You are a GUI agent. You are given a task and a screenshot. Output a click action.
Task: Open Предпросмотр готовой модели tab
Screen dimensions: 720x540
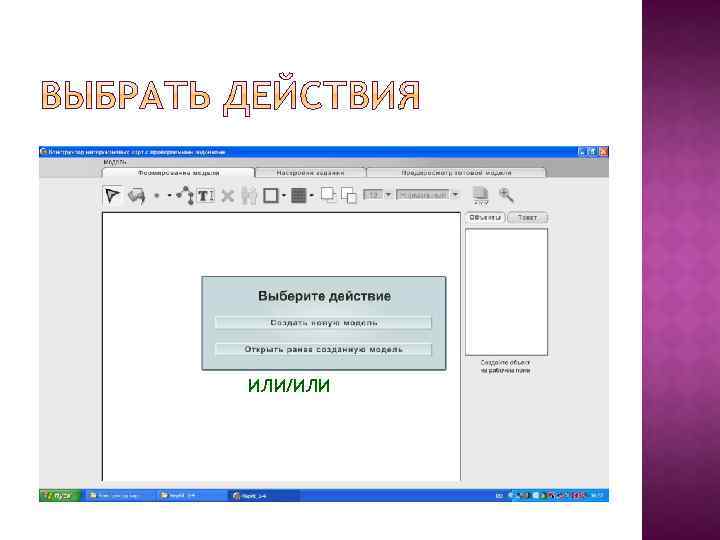click(x=456, y=173)
